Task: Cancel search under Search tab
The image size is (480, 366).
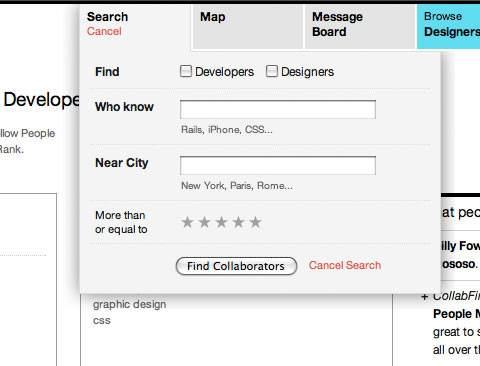Action: click(x=104, y=31)
